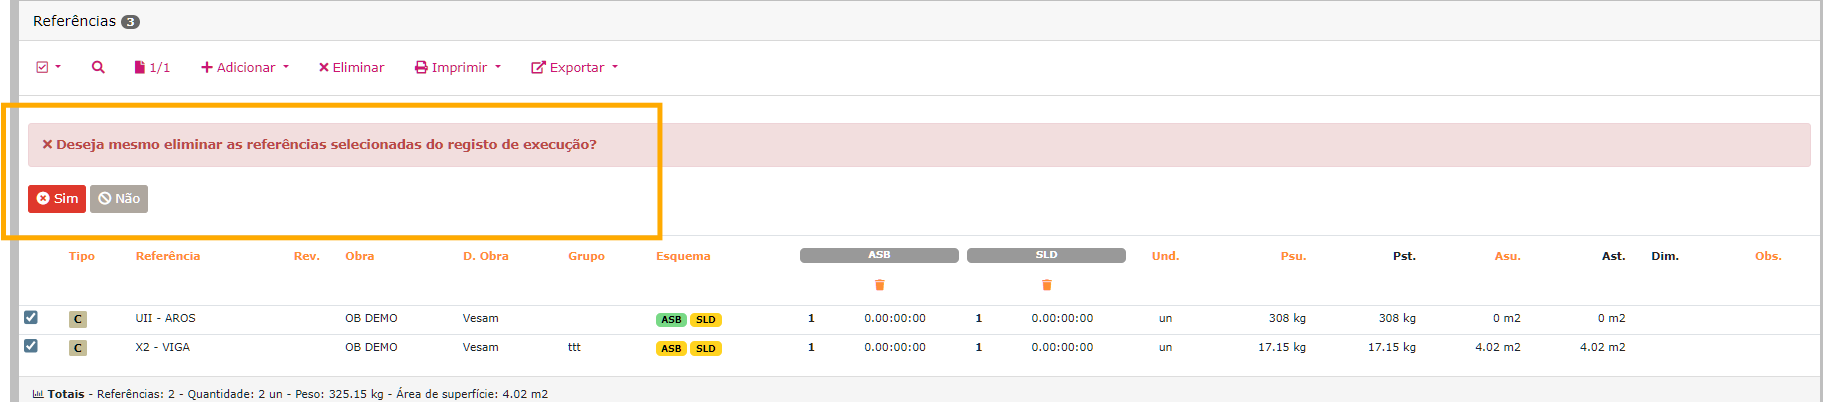
Task: Cancel deletion with the Não button
Action: [119, 199]
